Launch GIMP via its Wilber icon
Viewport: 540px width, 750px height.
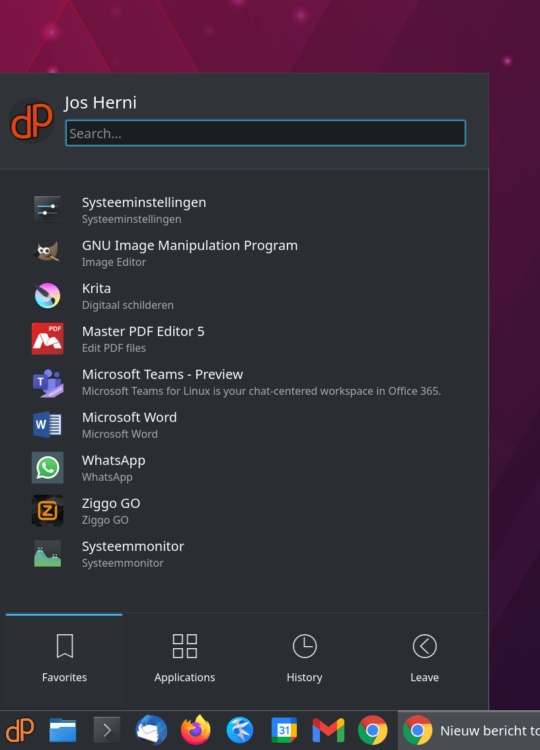(x=47, y=253)
